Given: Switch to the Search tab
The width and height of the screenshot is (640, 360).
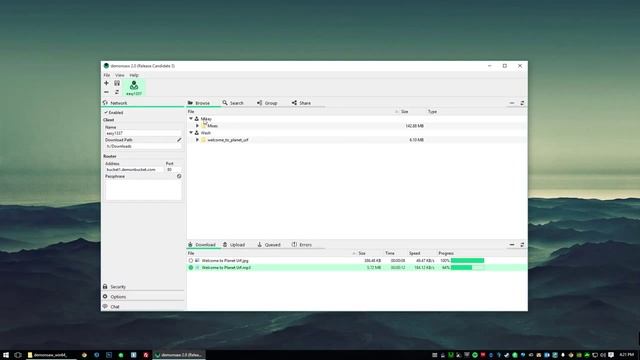Looking at the screenshot, I should pos(233,103).
